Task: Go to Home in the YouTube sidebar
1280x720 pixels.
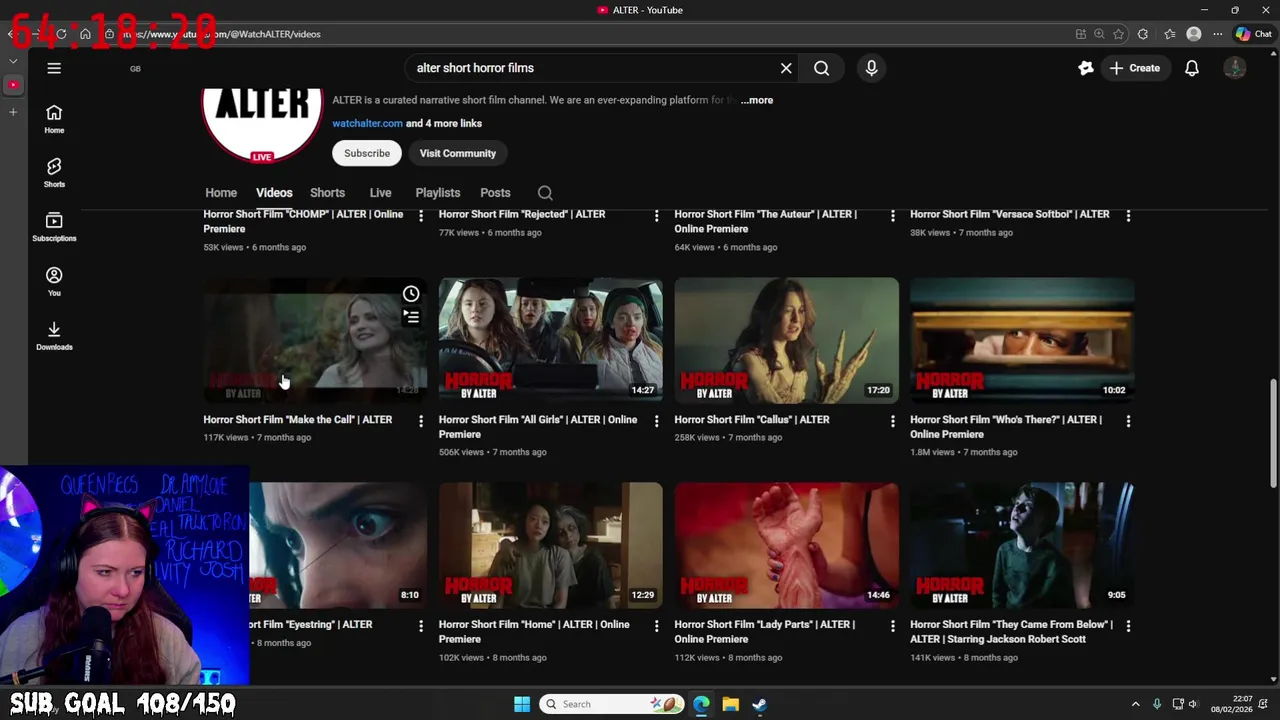Action: tap(54, 119)
